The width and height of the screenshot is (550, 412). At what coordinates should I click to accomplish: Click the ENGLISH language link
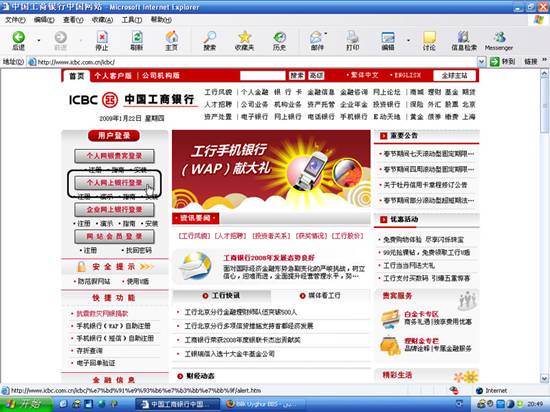pos(408,75)
